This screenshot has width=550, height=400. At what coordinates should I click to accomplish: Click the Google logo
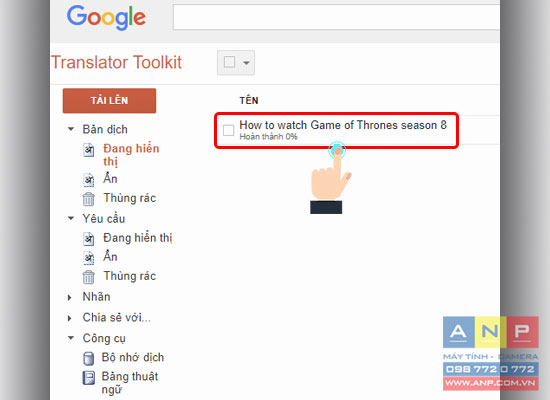tap(106, 17)
